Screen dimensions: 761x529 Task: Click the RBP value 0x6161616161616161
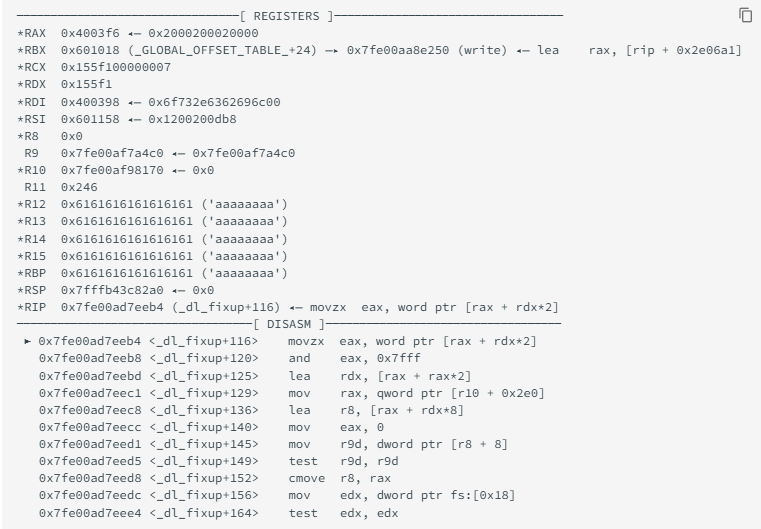tap(126, 273)
